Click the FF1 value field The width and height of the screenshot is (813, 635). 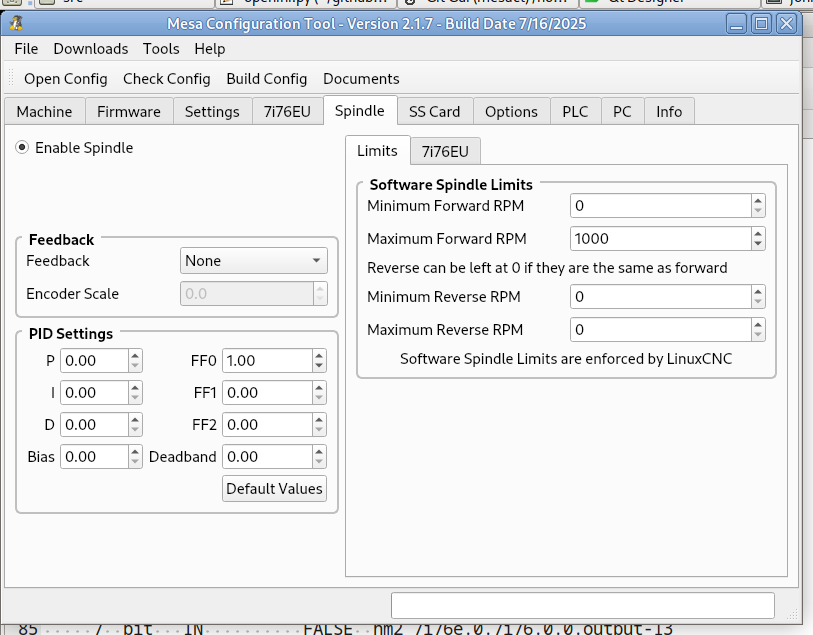(268, 393)
